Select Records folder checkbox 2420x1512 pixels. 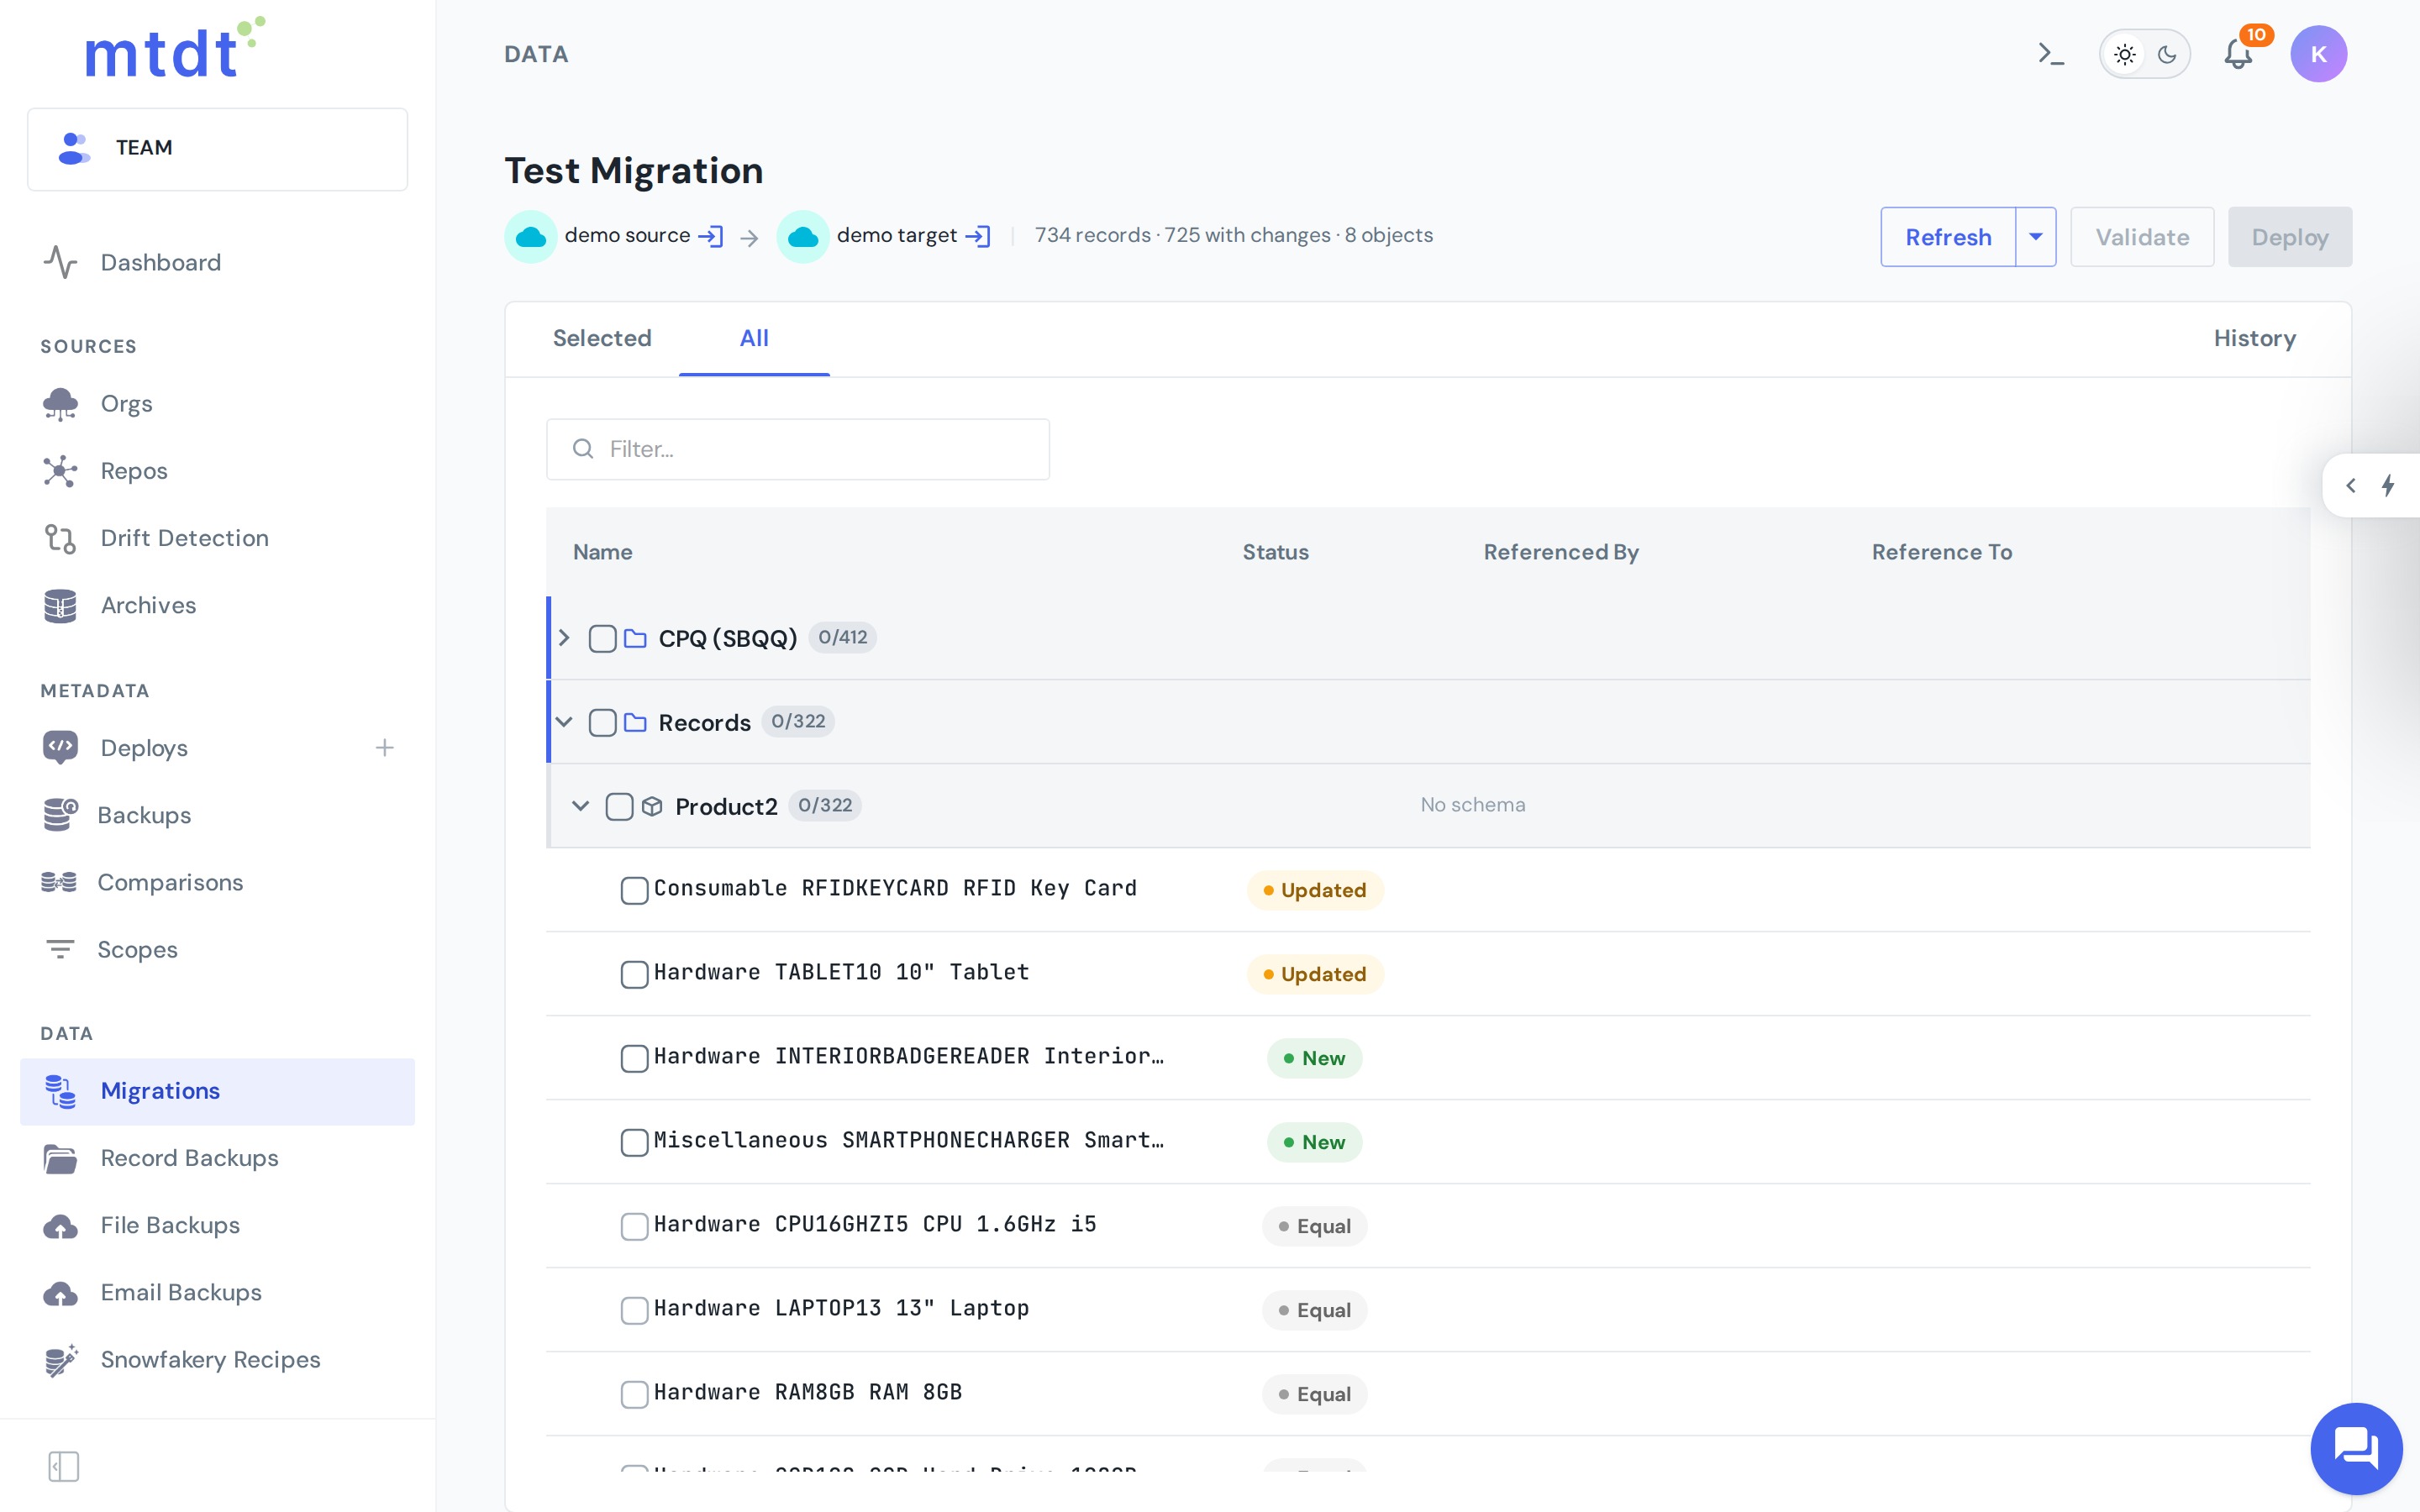(x=602, y=722)
